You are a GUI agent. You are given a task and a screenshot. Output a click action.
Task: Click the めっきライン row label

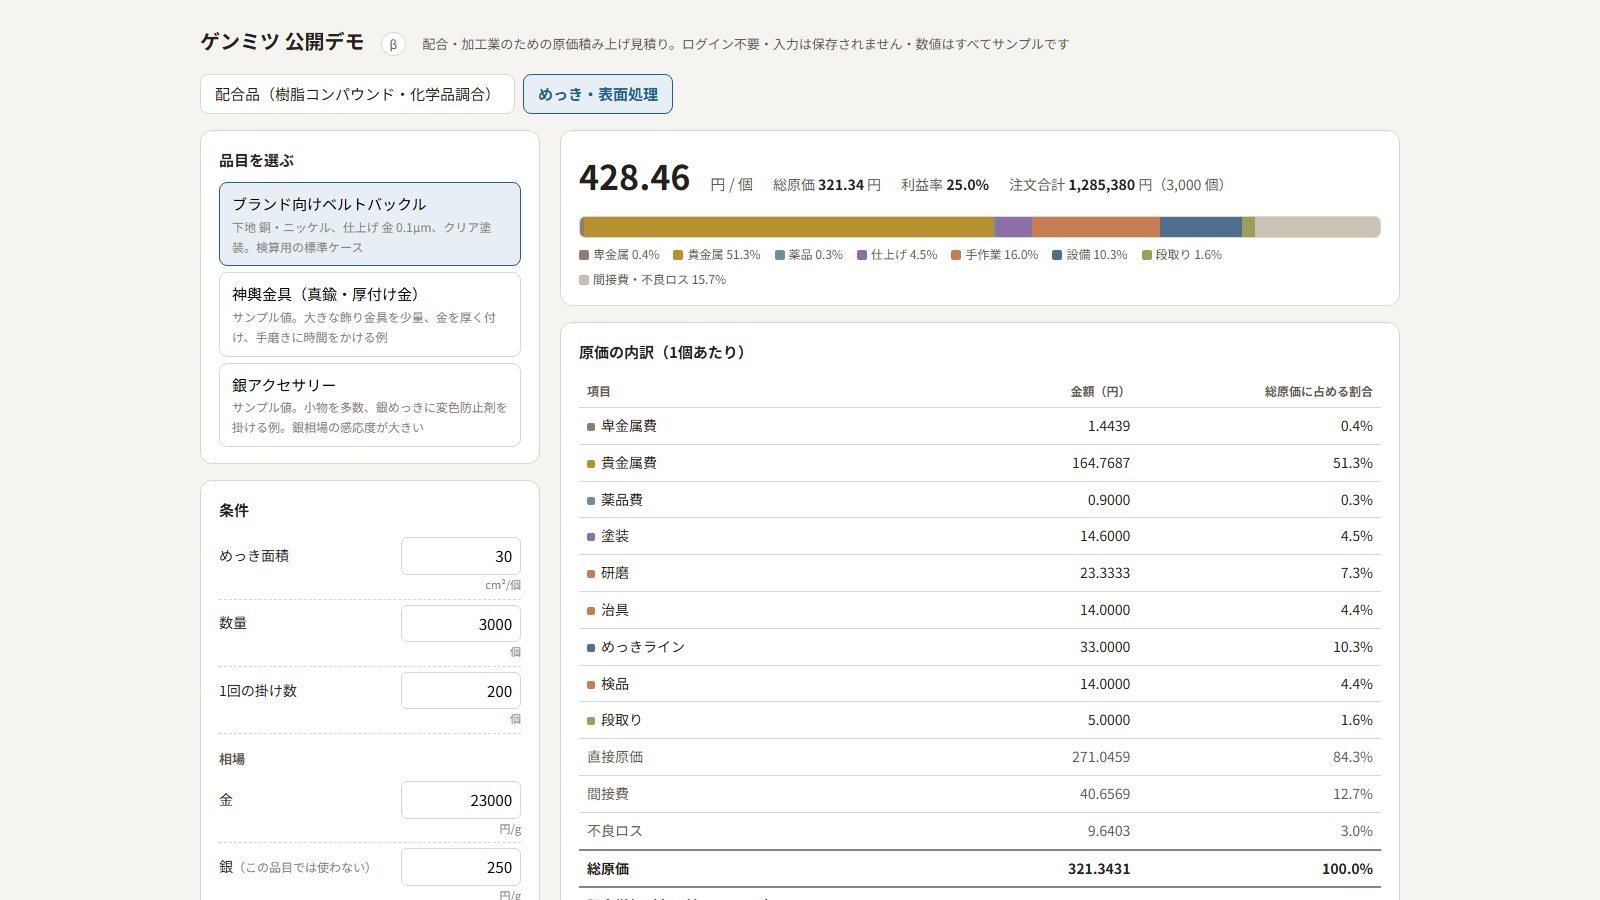[x=643, y=647]
